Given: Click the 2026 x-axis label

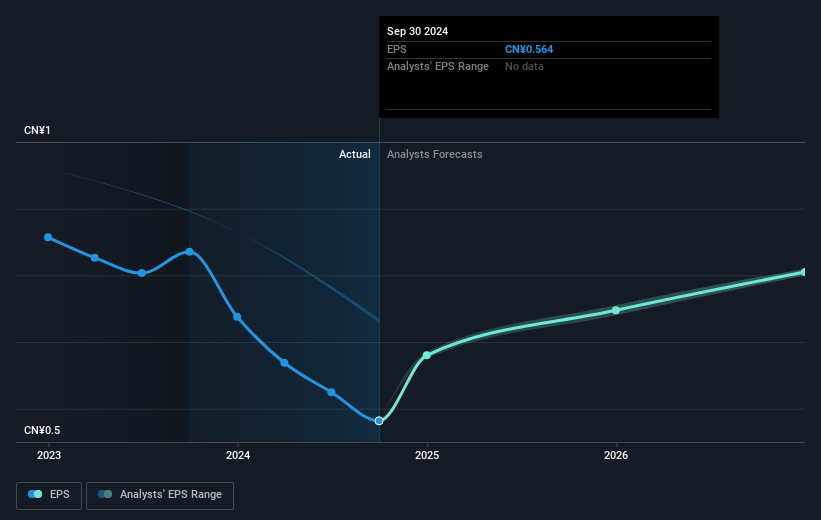Looking at the screenshot, I should pyautogui.click(x=616, y=455).
